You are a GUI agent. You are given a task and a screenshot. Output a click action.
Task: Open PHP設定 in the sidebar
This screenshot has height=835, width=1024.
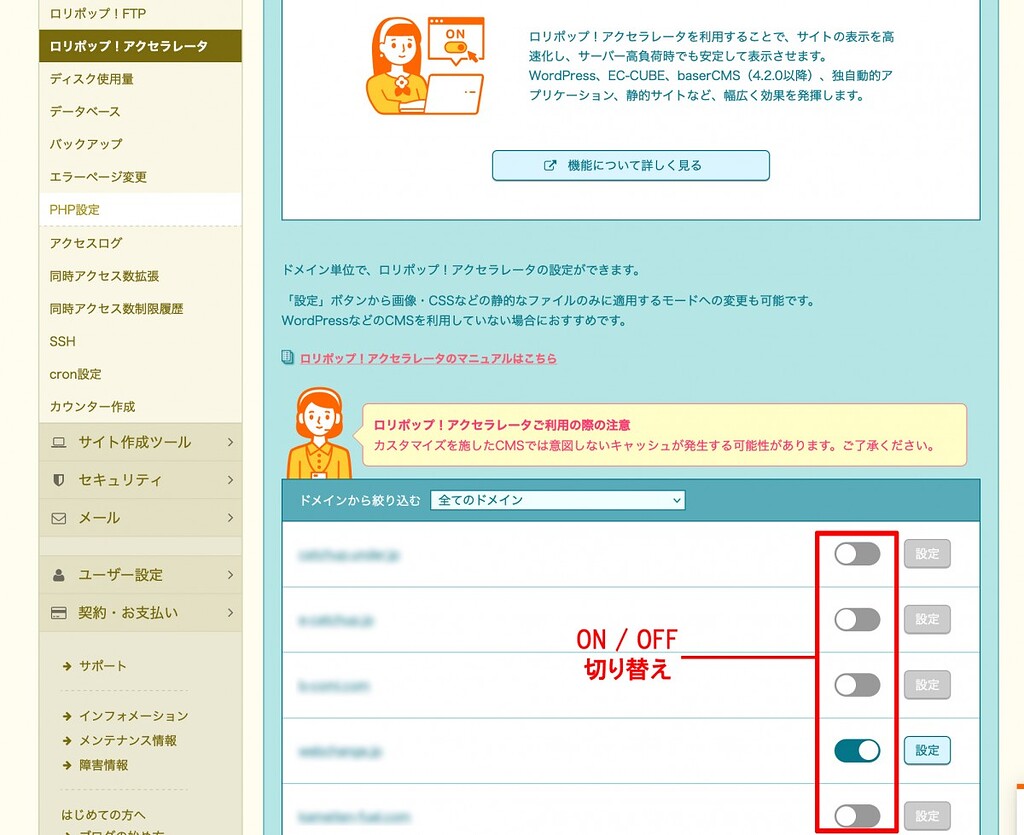coord(75,210)
